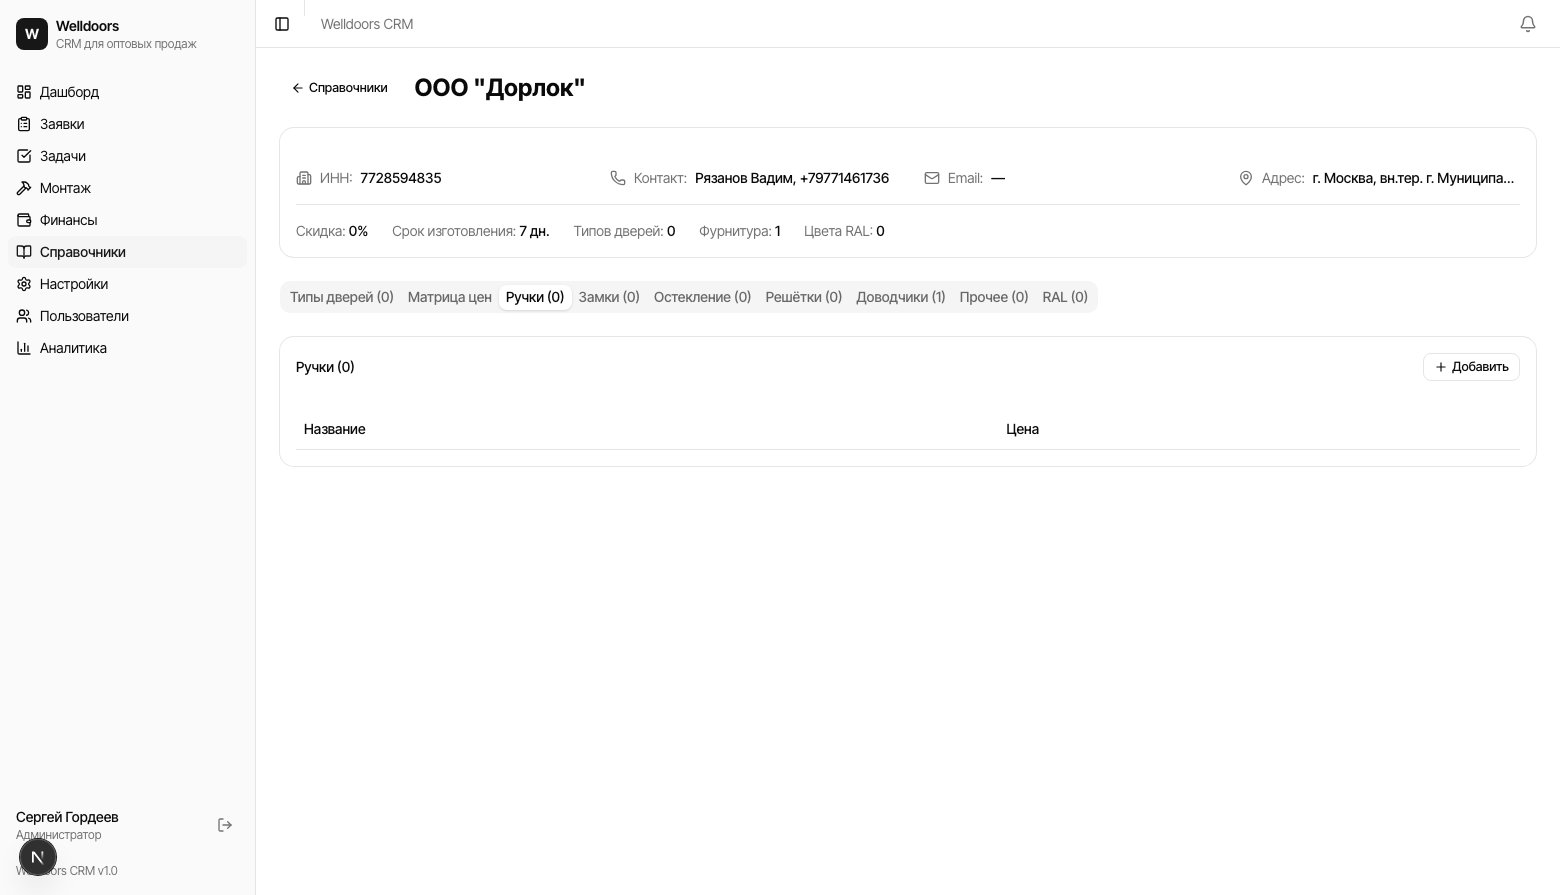Click the Финансы wallet icon

(x=24, y=220)
